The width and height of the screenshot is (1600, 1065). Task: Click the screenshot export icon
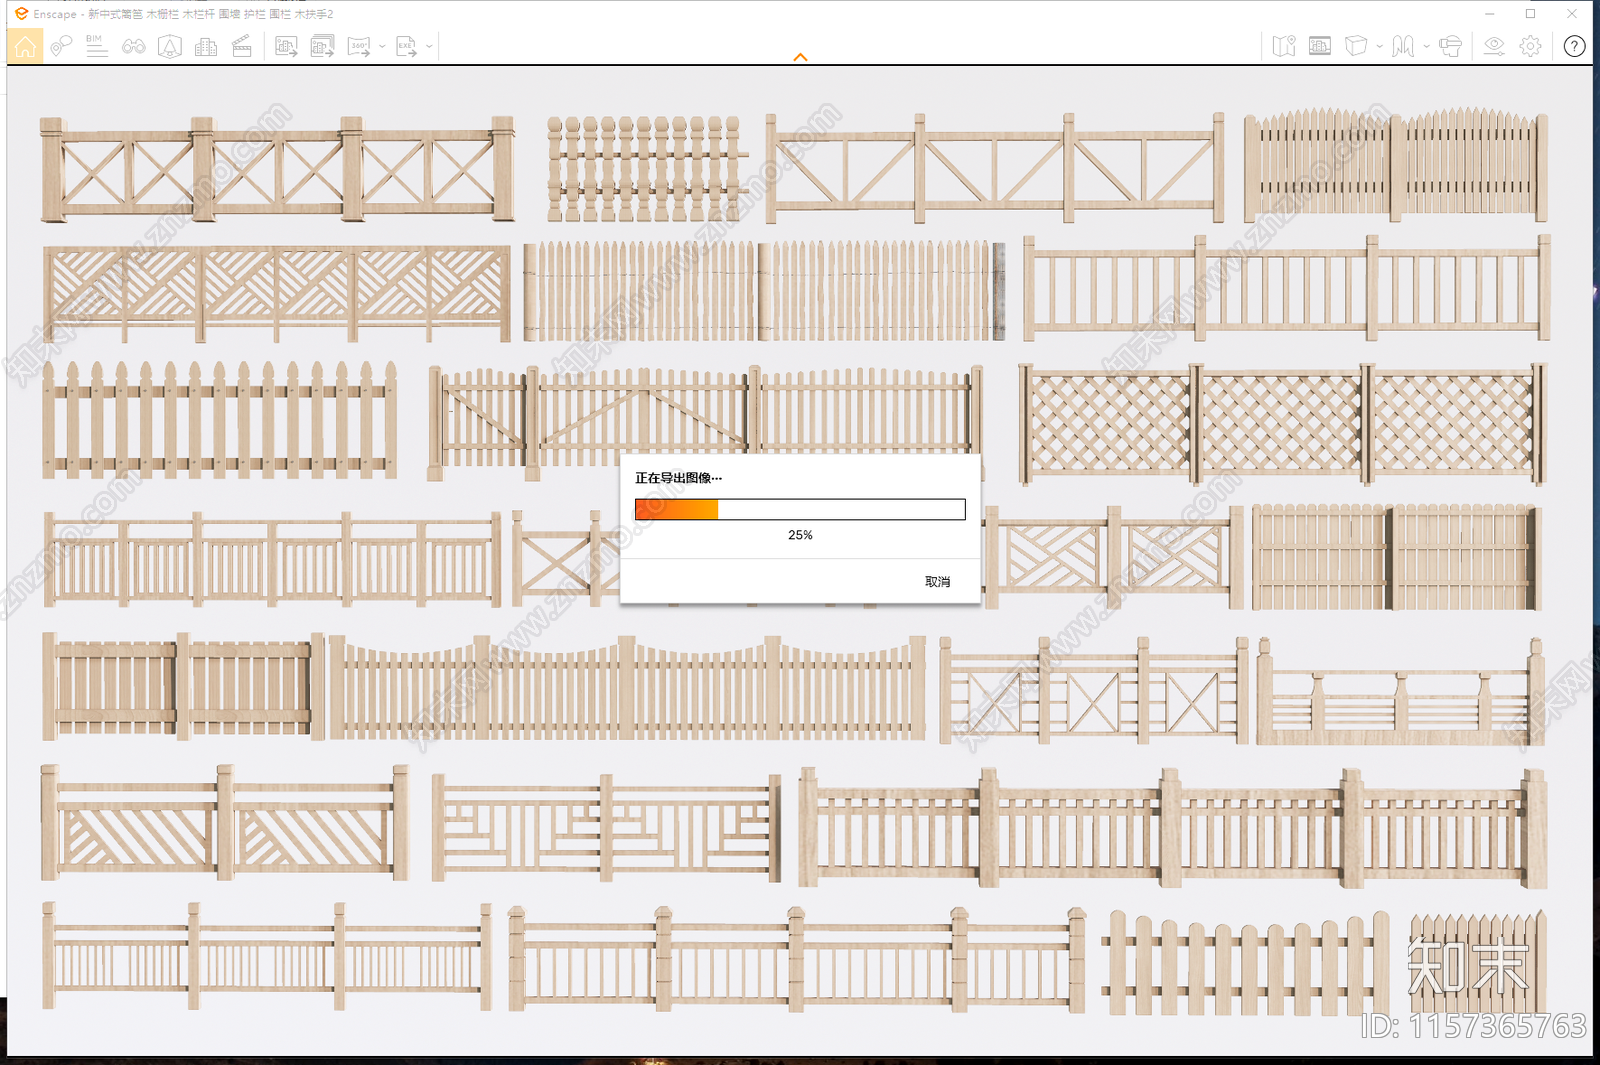click(x=286, y=46)
